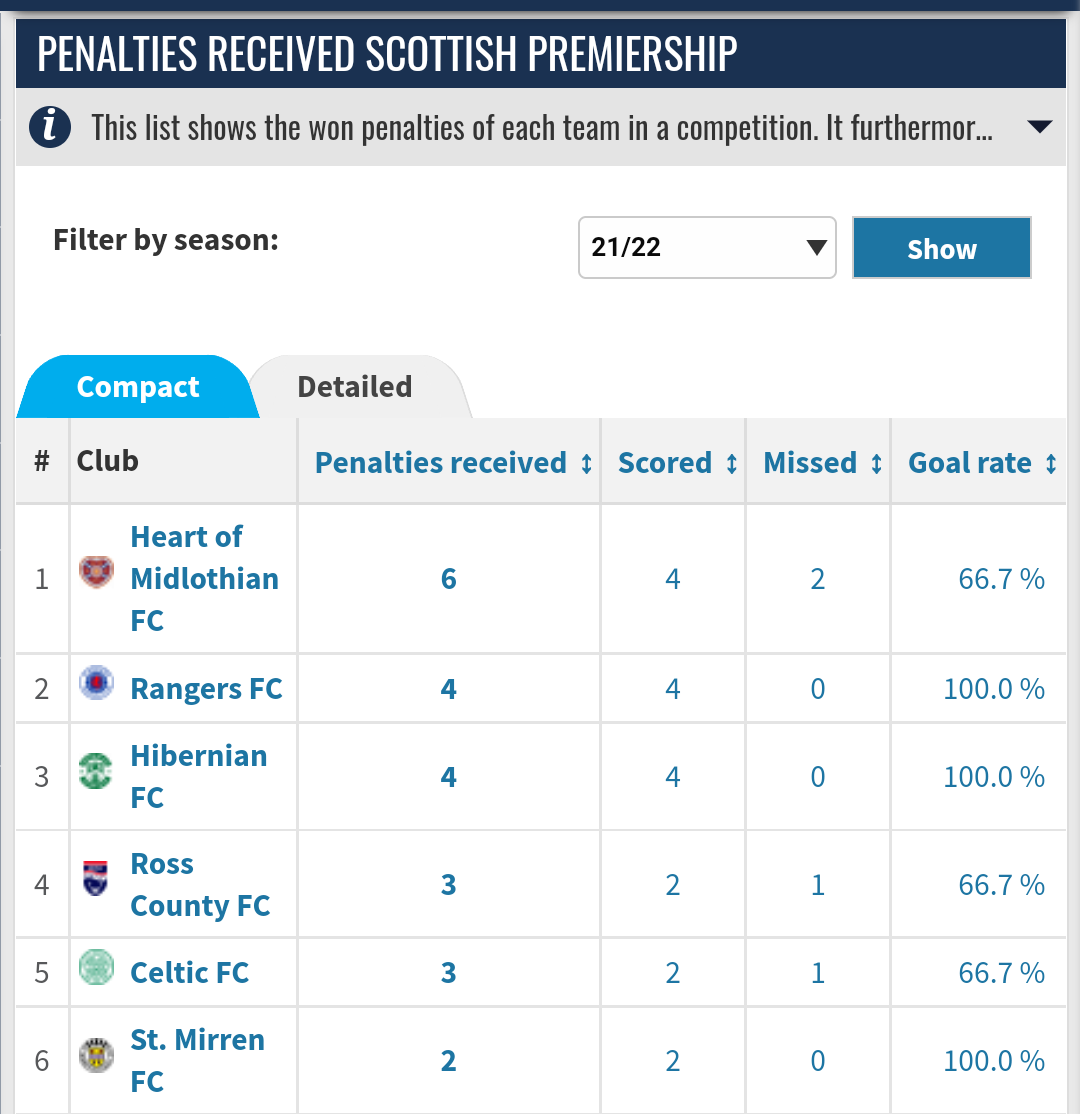Click the St. Mirren FC crest icon

pos(97,1055)
